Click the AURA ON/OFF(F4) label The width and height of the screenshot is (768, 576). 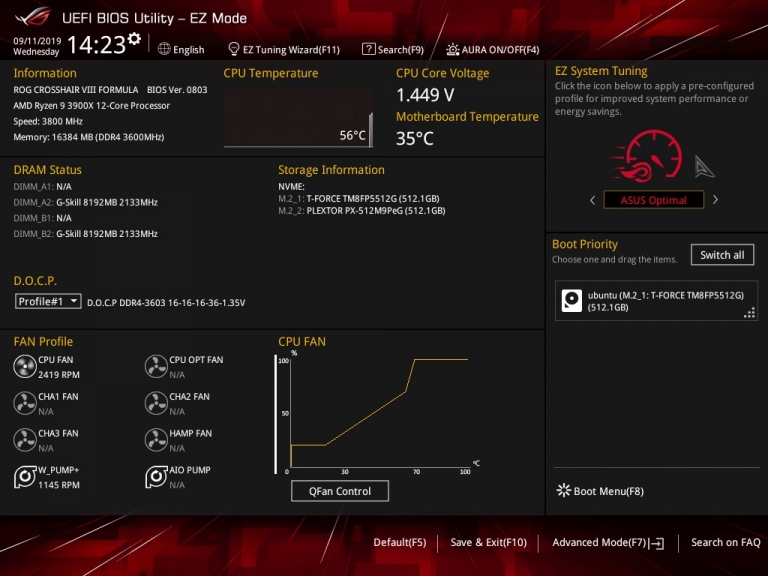point(501,49)
